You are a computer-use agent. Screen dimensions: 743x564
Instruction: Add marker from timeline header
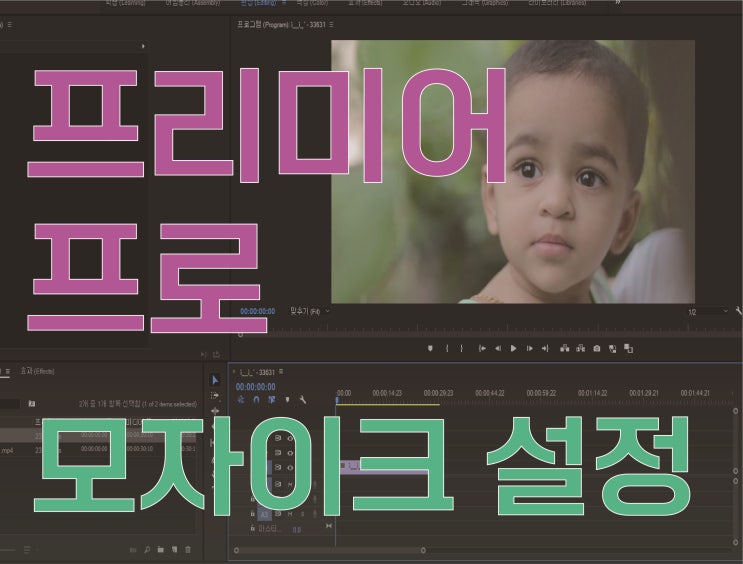(x=287, y=400)
